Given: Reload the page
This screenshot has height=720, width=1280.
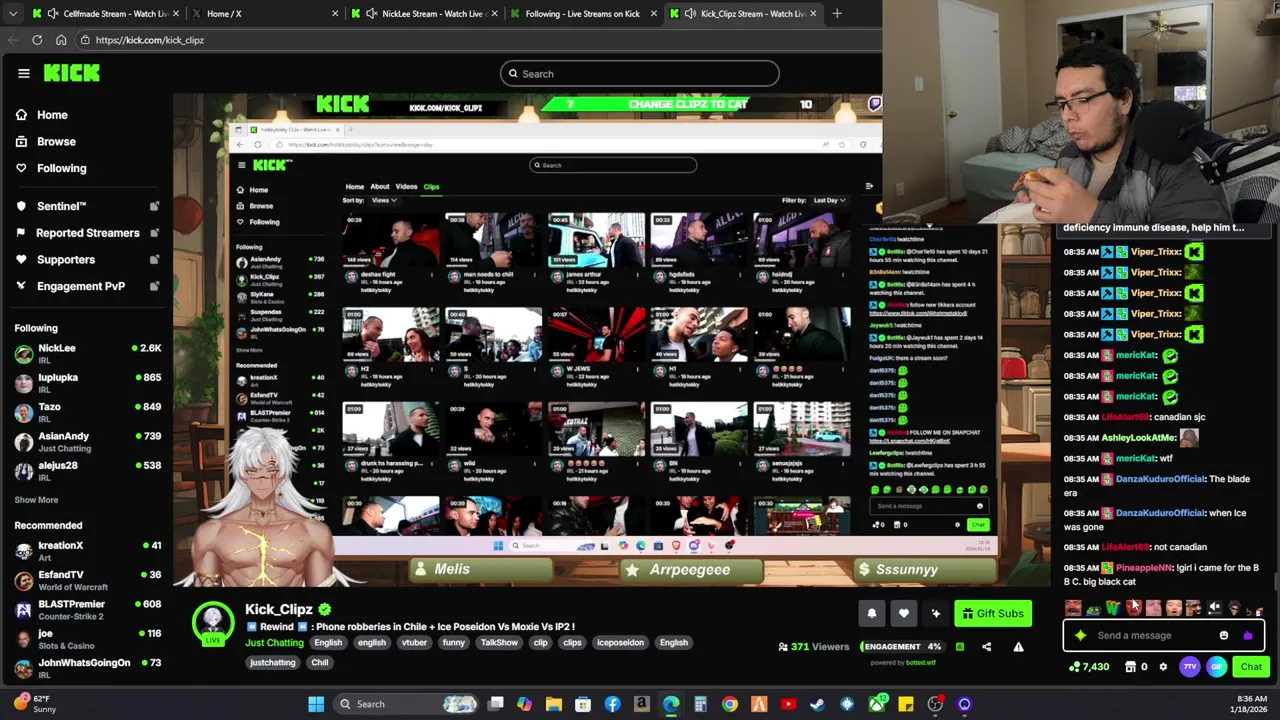Looking at the screenshot, I should 37,40.
